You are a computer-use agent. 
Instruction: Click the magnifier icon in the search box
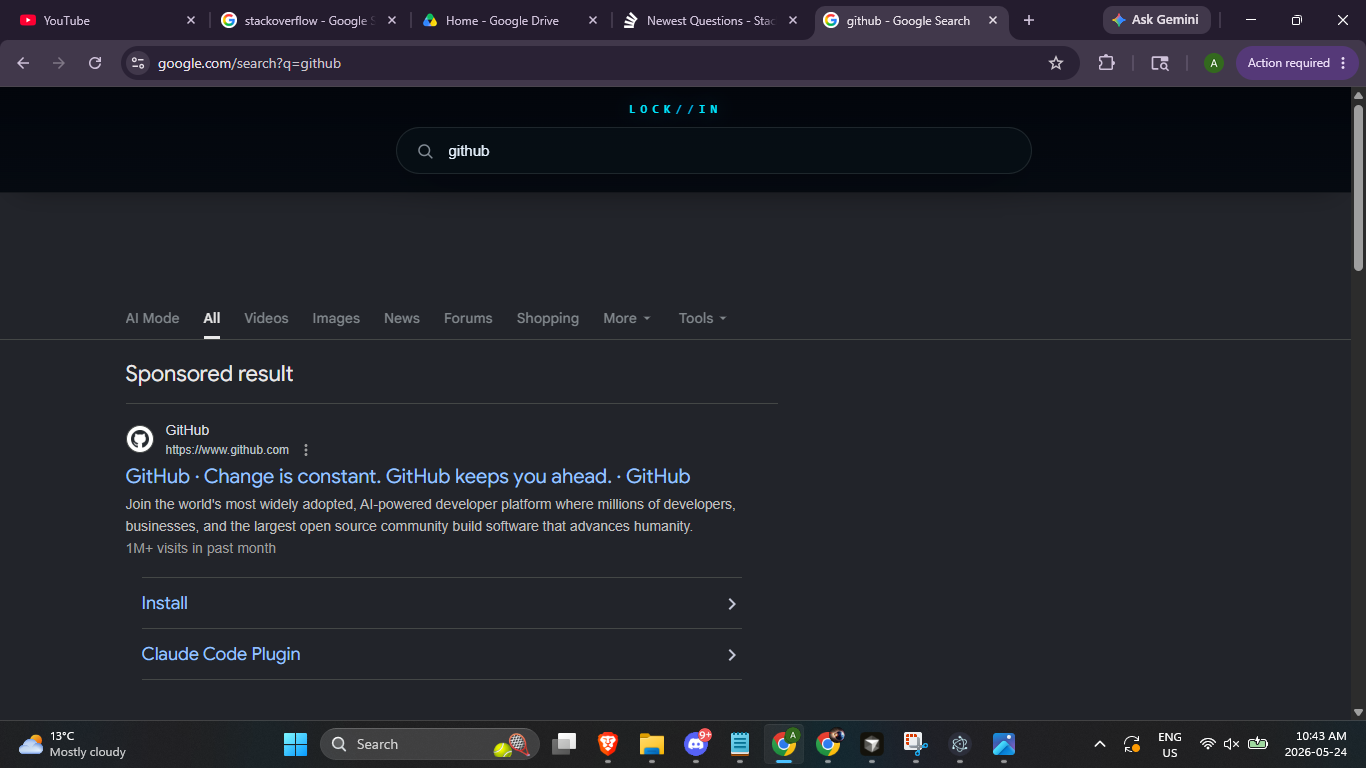pos(425,151)
